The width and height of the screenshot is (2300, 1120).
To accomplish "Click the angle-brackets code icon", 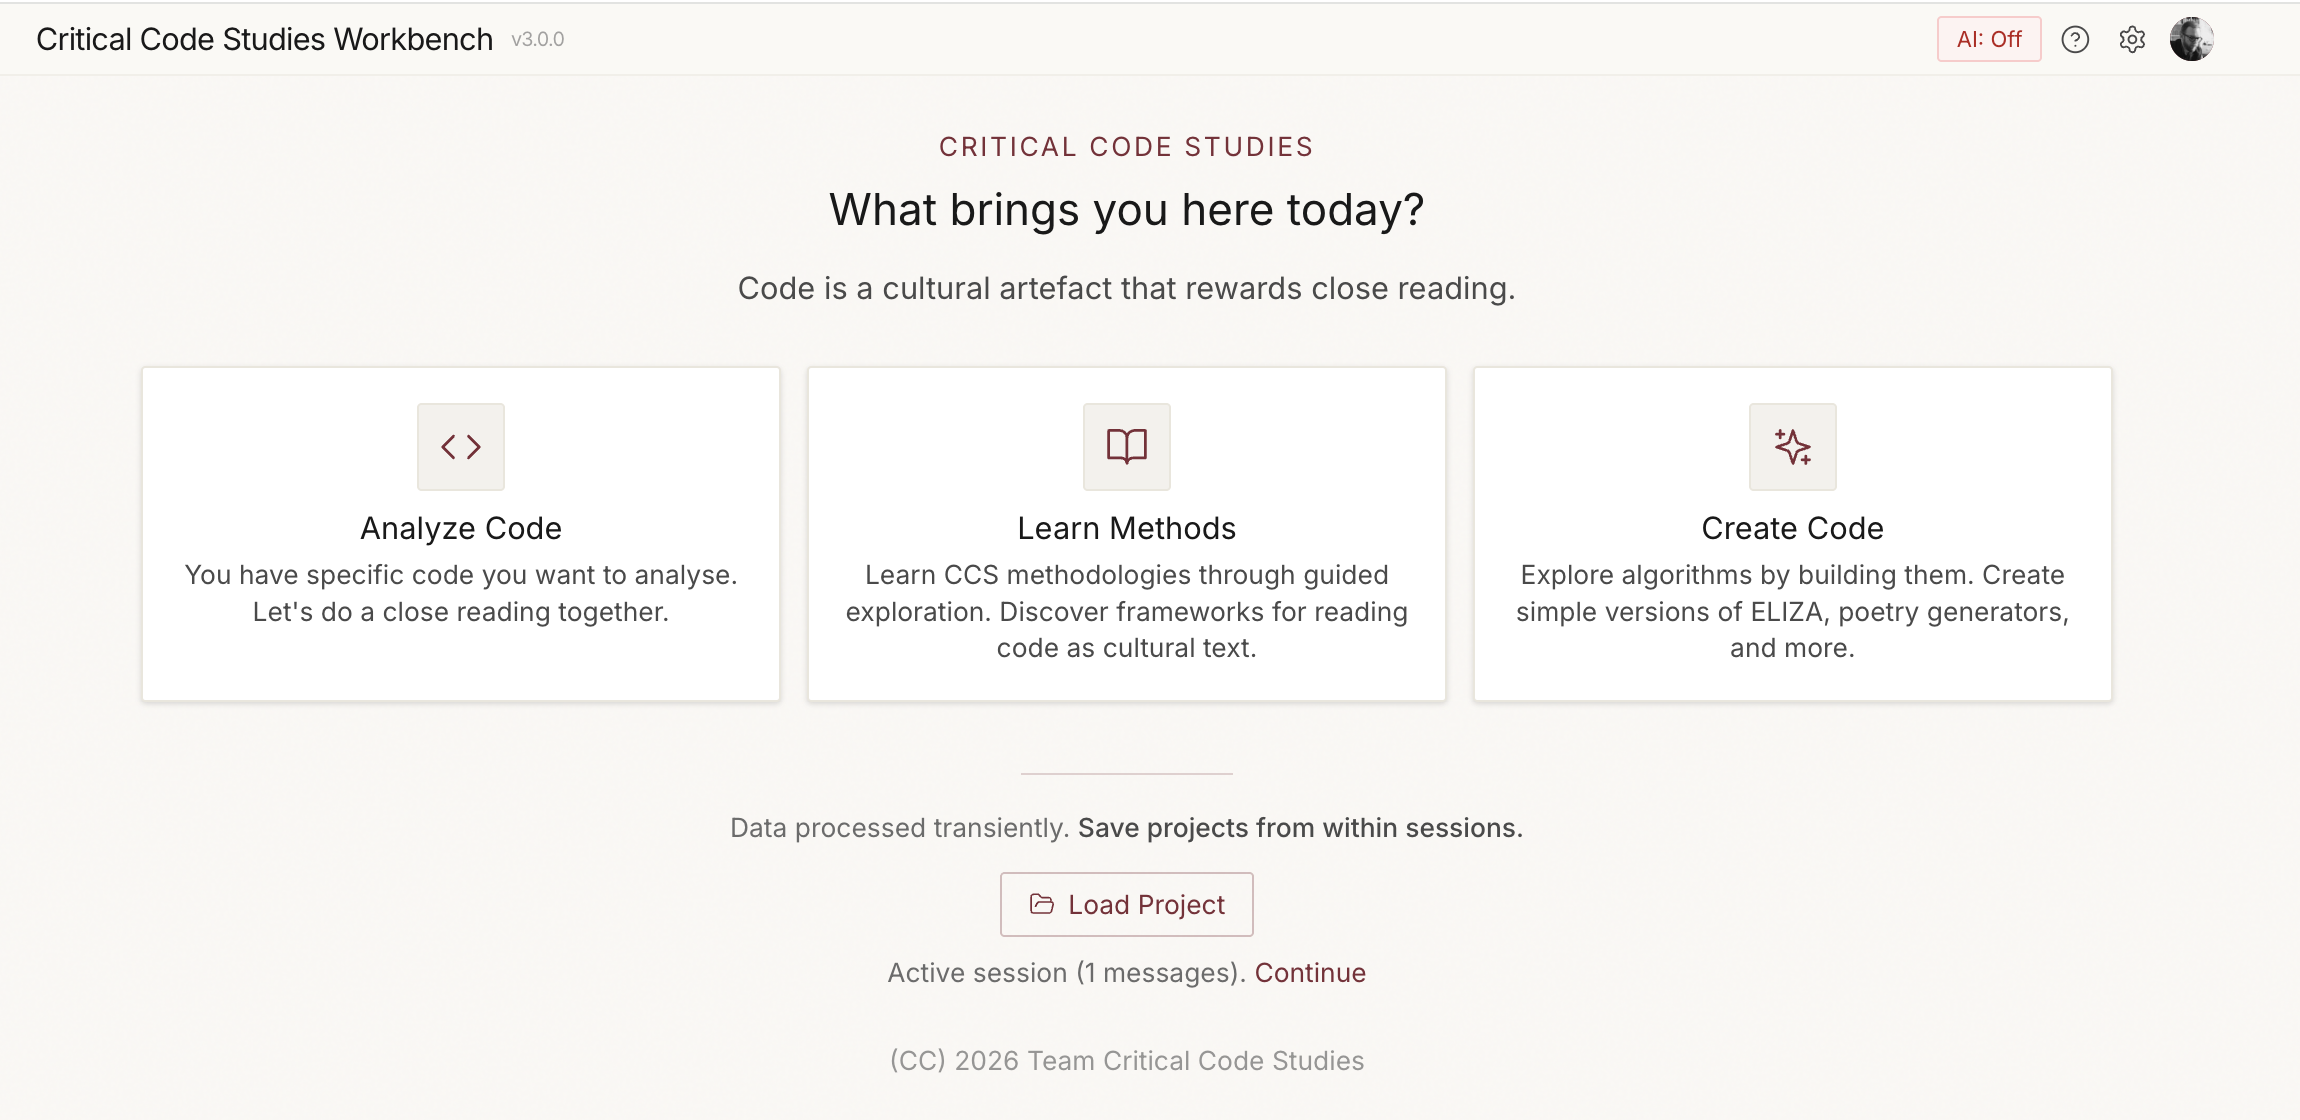I will pyautogui.click(x=461, y=447).
